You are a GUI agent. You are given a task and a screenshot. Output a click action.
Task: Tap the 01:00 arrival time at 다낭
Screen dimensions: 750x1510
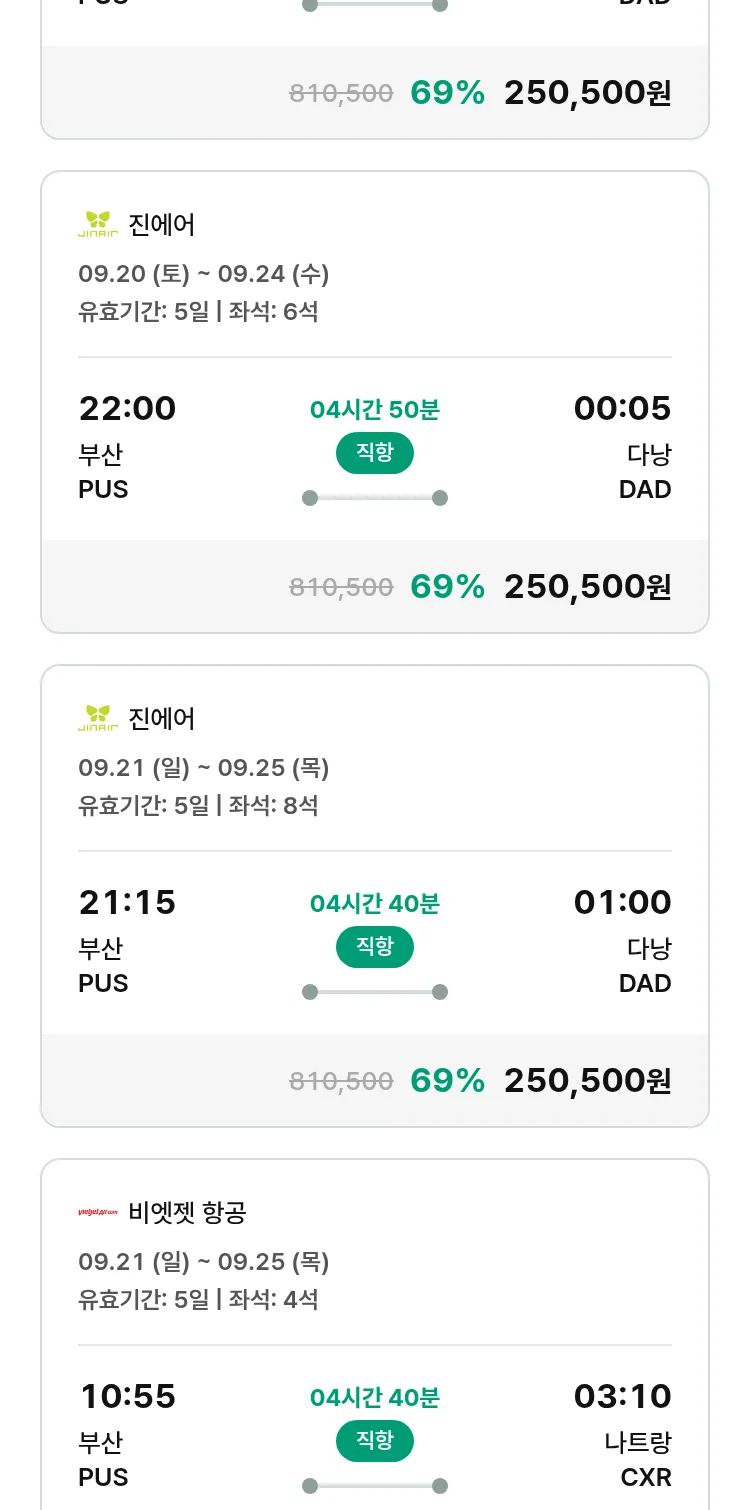[x=622, y=902]
